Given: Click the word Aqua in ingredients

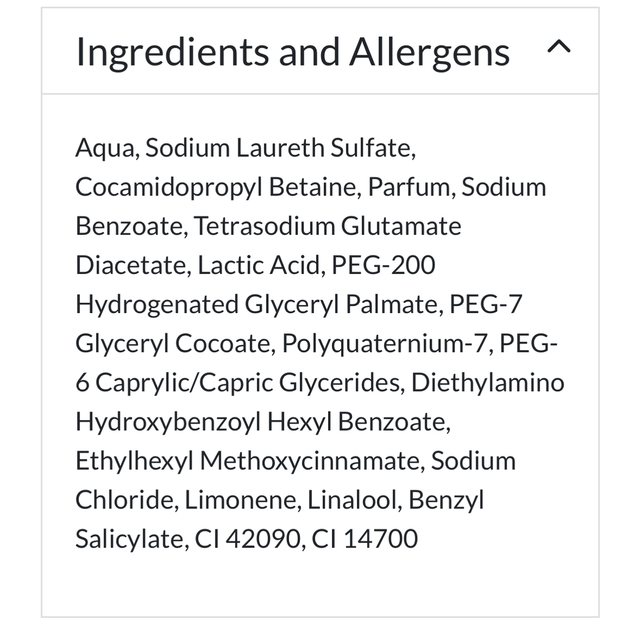Looking at the screenshot, I should (x=106, y=149).
